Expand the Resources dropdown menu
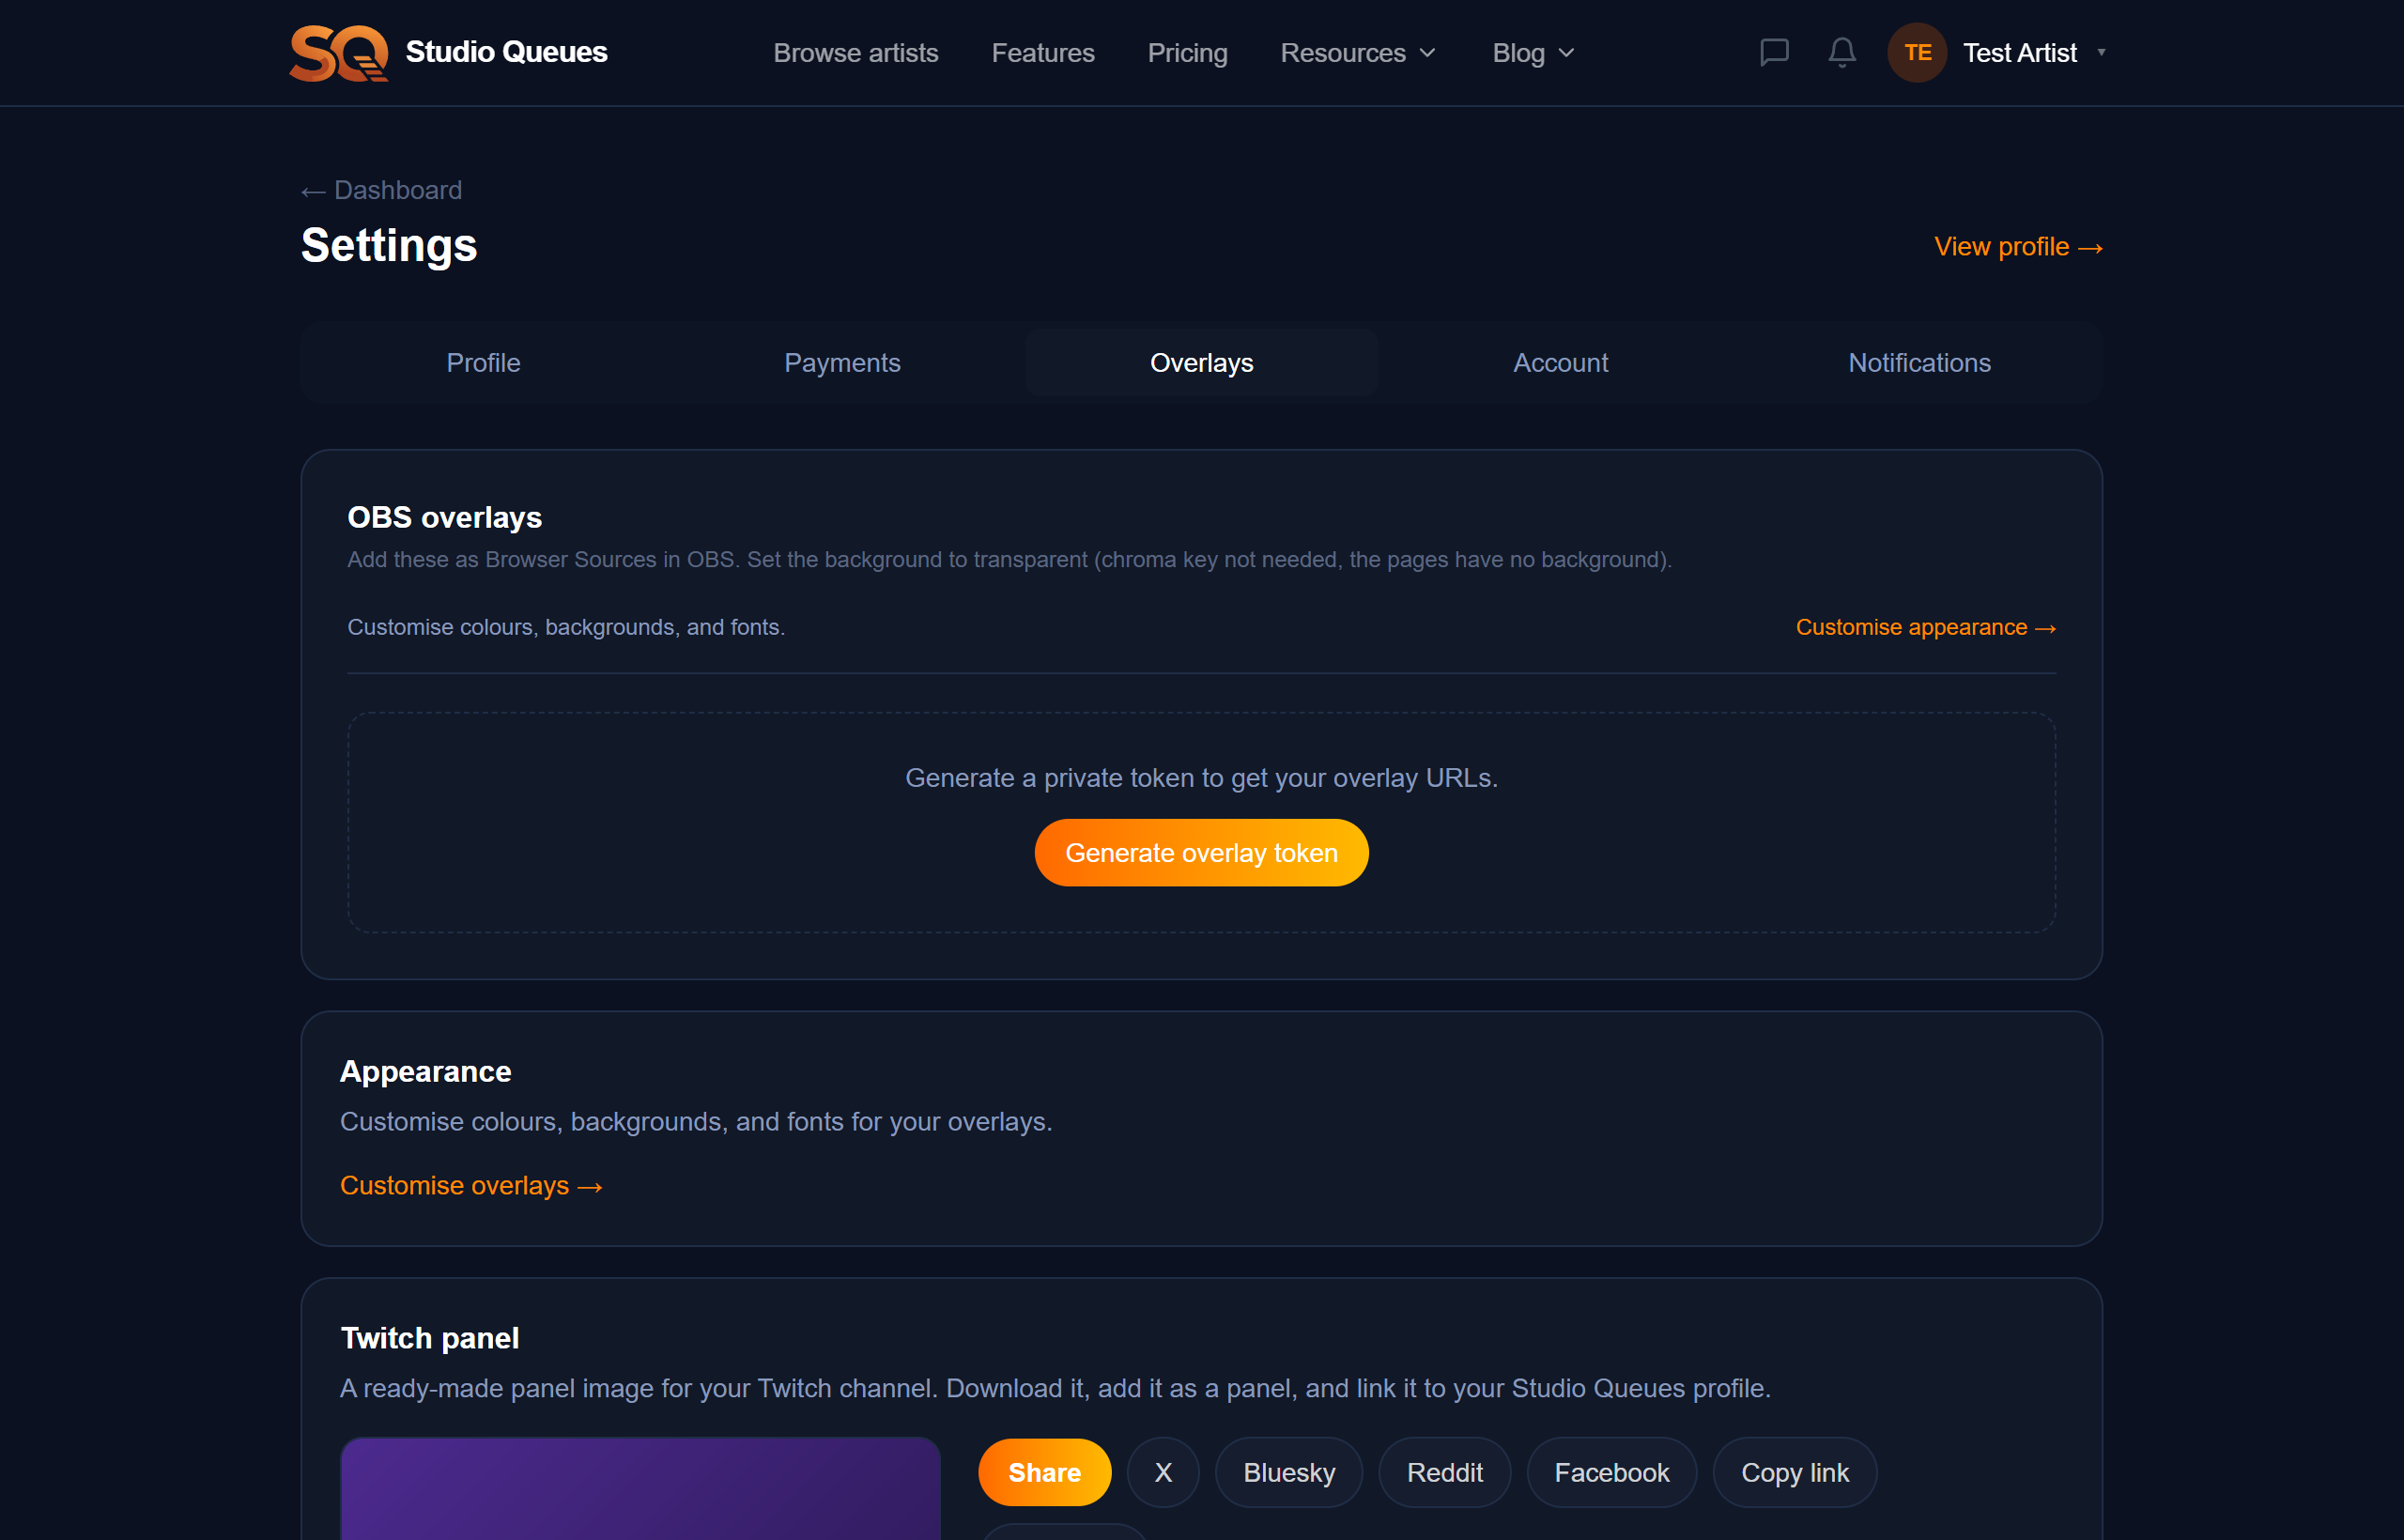2404x1540 pixels. 1357,53
